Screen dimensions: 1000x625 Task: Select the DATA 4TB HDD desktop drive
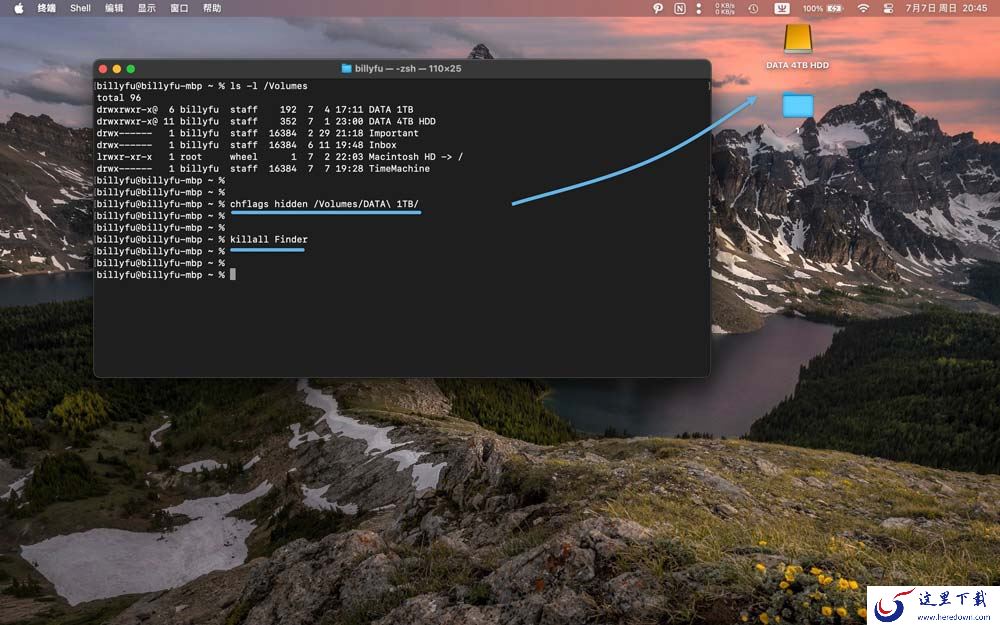click(x=797, y=46)
